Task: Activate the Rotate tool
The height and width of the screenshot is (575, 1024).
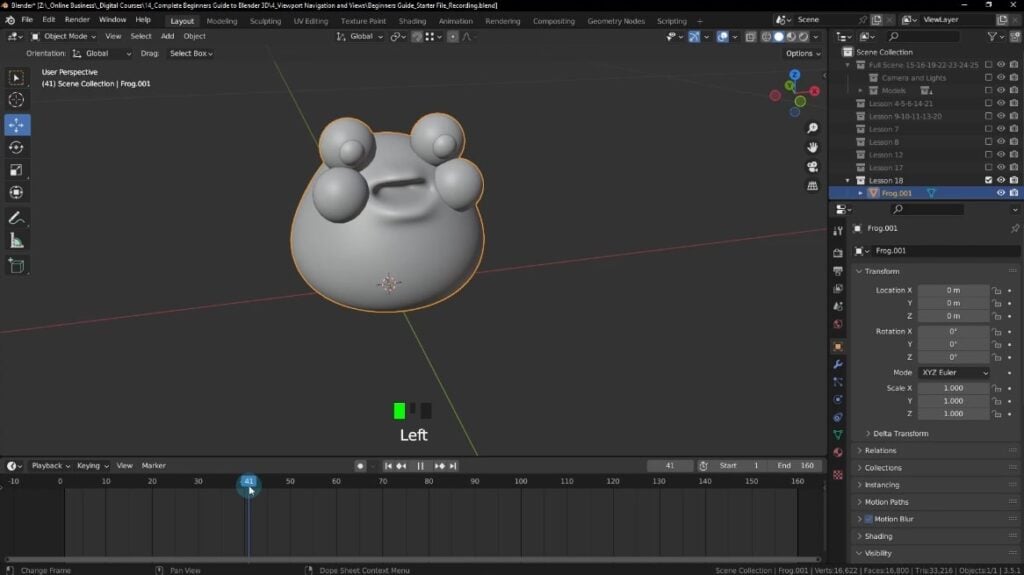Action: [16, 147]
